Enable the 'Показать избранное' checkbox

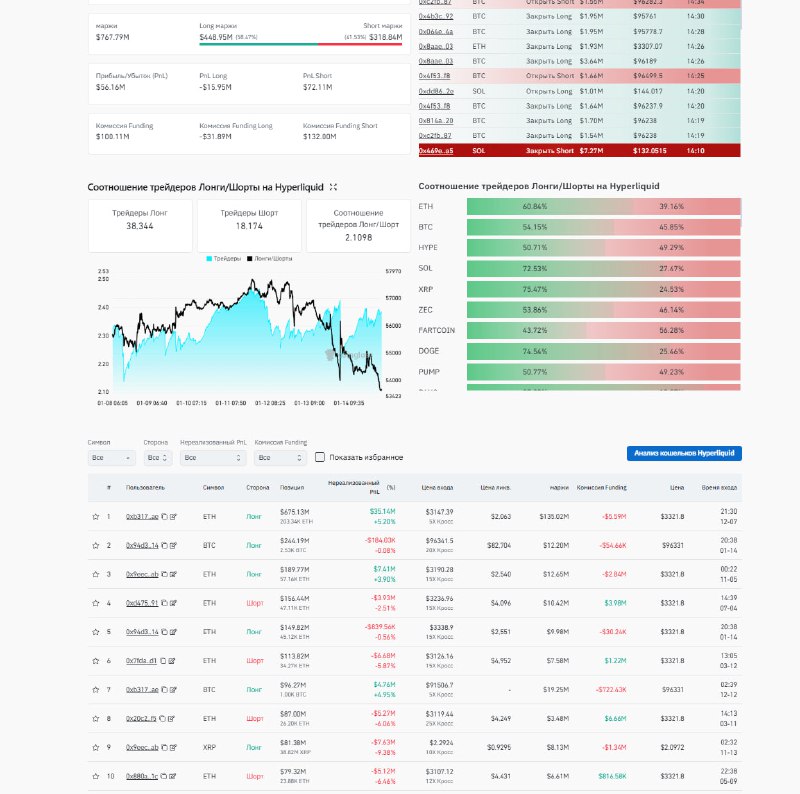point(320,457)
